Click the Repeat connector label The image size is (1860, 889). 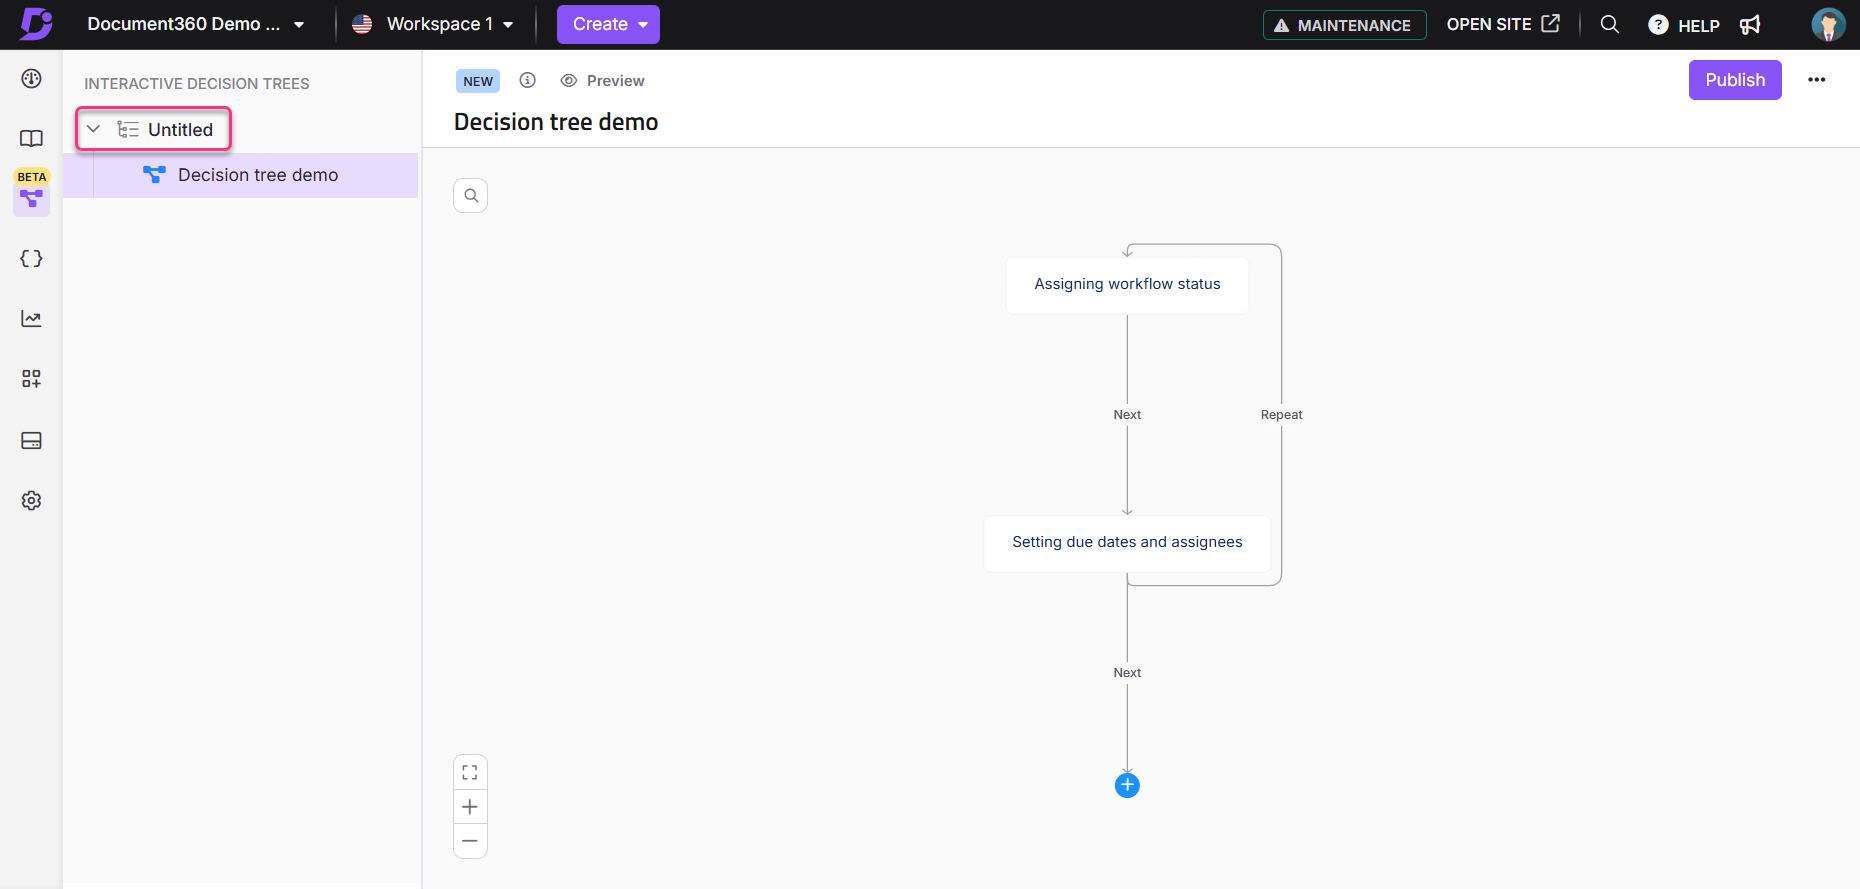tap(1281, 415)
